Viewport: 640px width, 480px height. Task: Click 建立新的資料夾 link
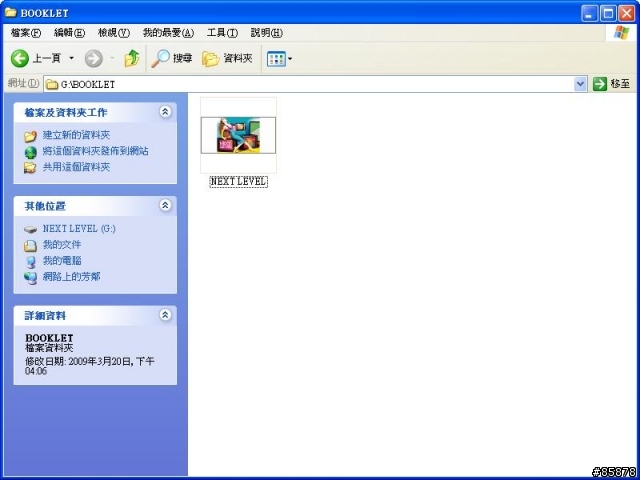(x=76, y=135)
